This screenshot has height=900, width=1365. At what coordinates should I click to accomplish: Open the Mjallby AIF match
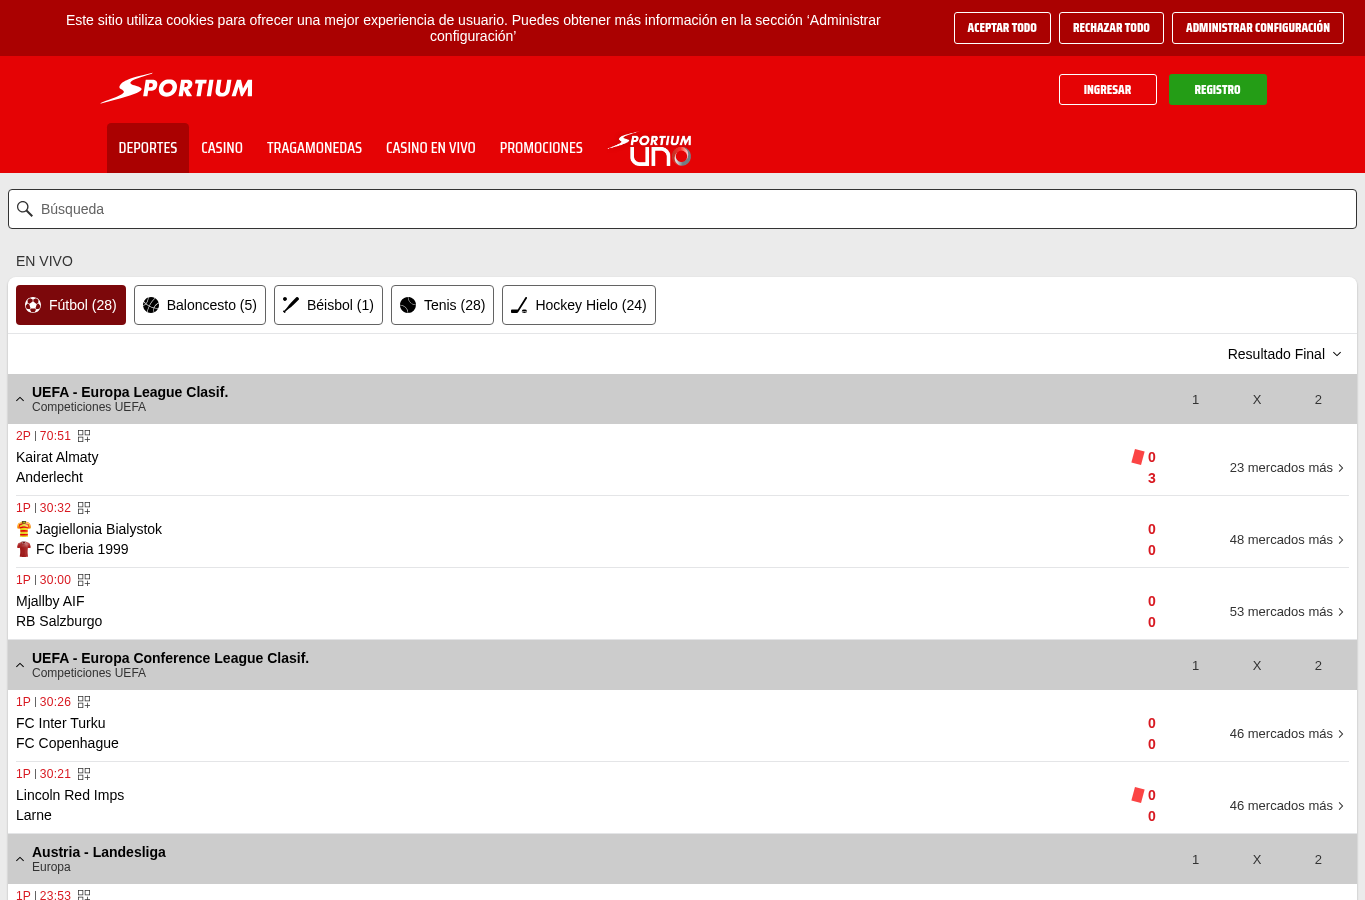click(50, 601)
